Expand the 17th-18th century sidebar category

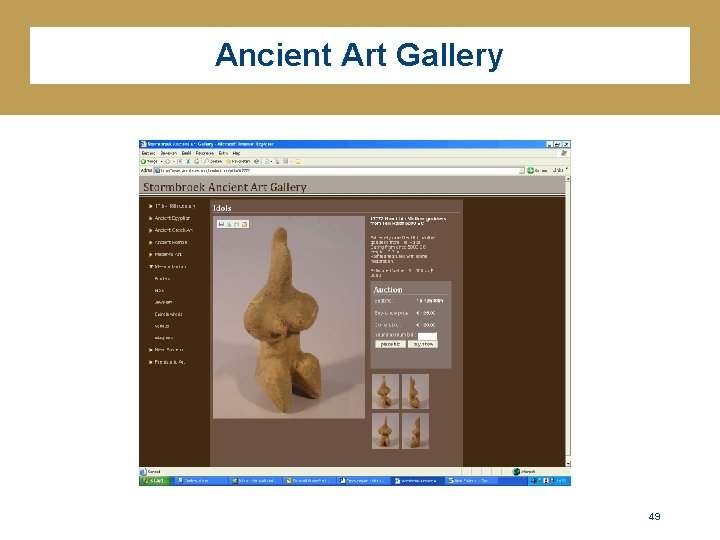click(x=172, y=206)
